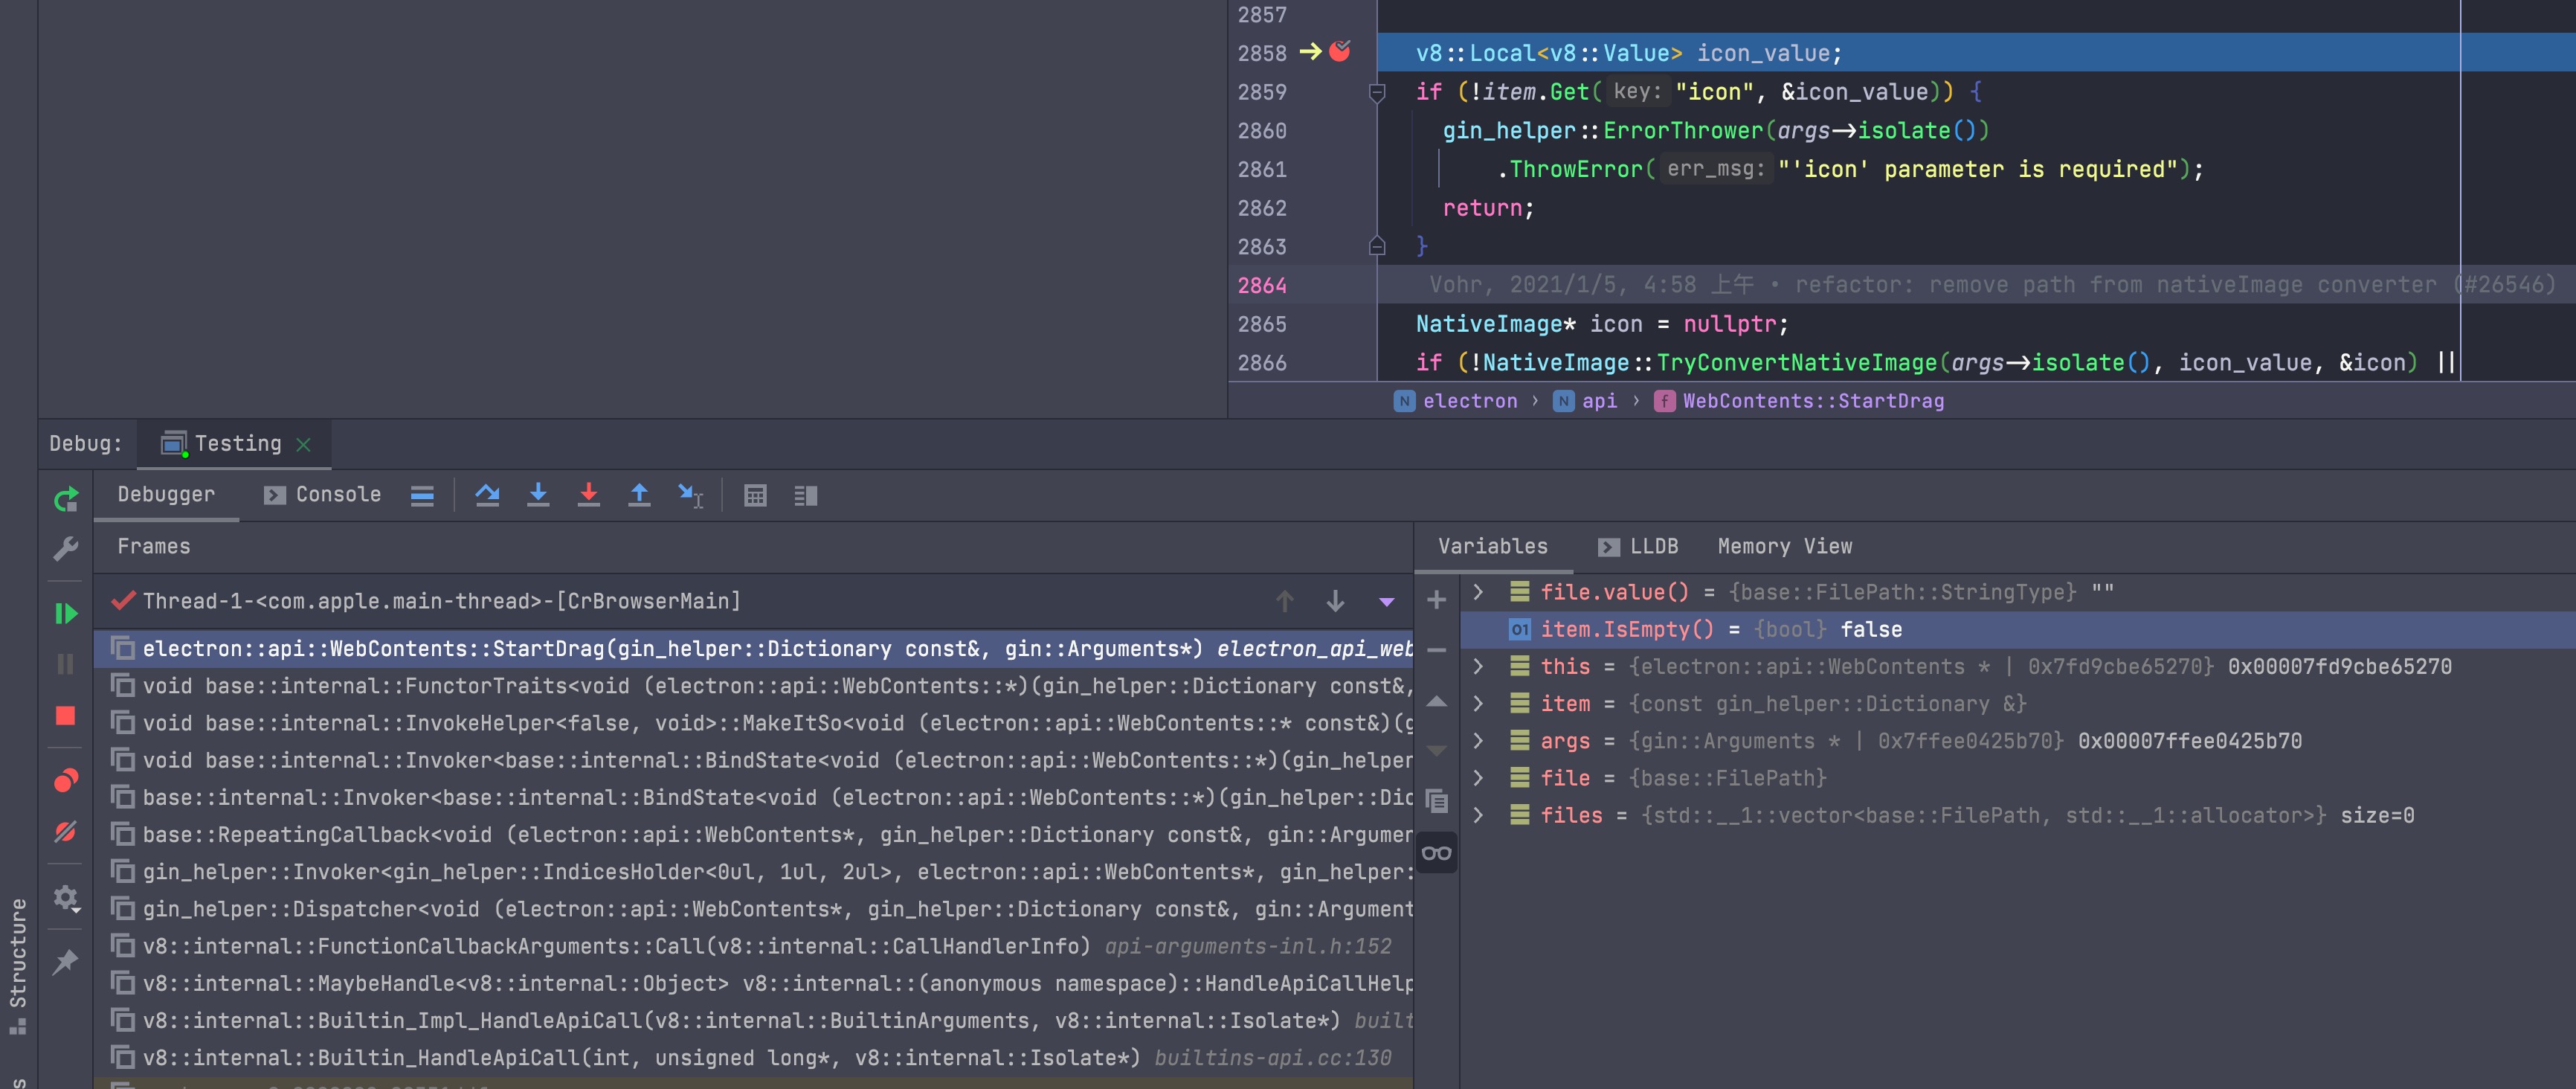The image size is (2576, 1089).
Task: Move watch down arrow
Action: [1437, 750]
